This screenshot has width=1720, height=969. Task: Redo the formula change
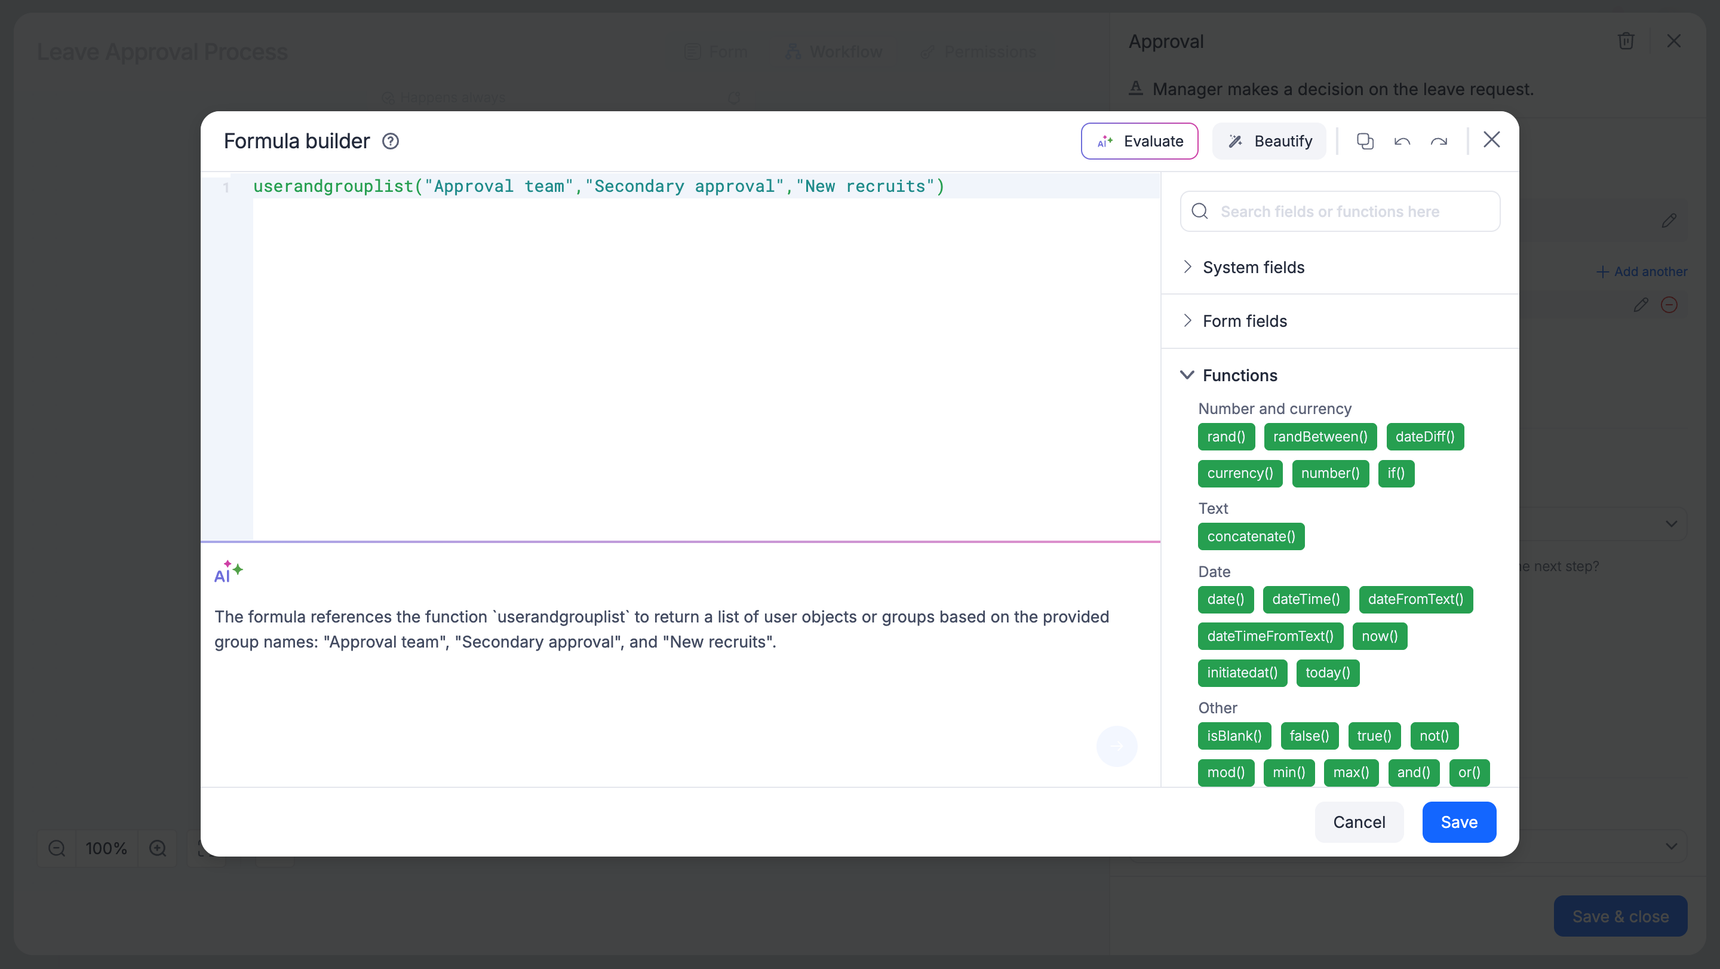click(1439, 141)
